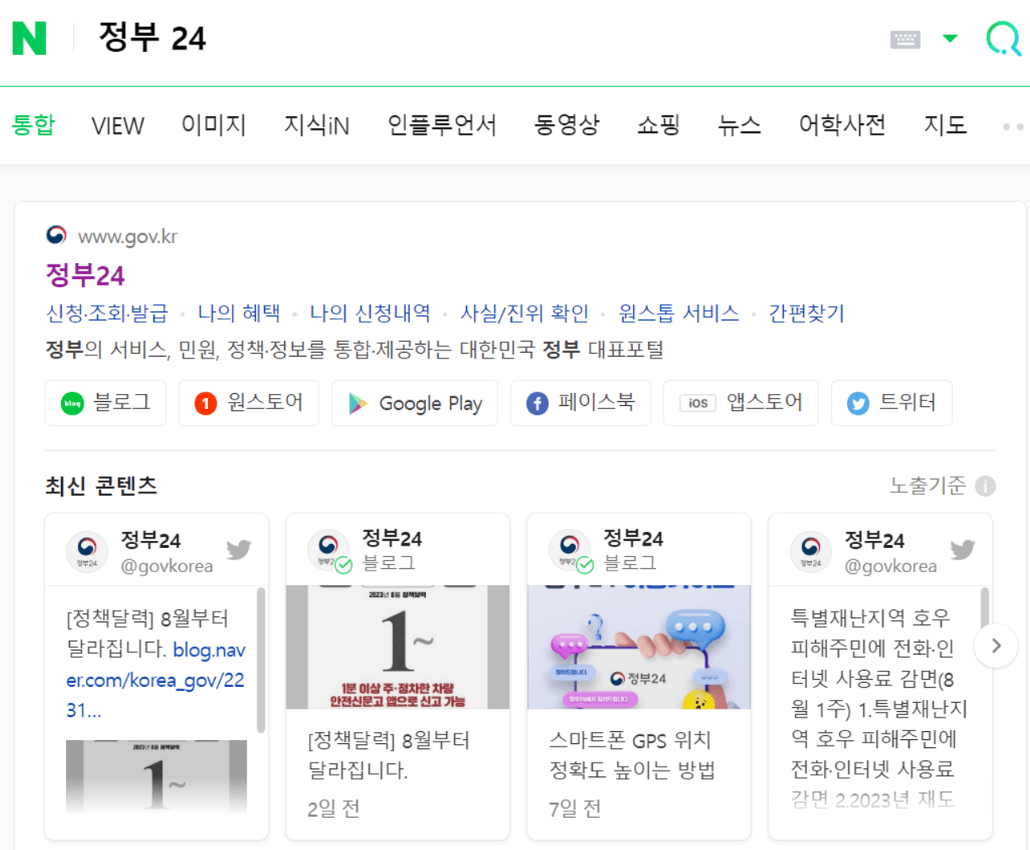Open search with the magnifier icon
The image size is (1030, 850).
[x=1002, y=38]
